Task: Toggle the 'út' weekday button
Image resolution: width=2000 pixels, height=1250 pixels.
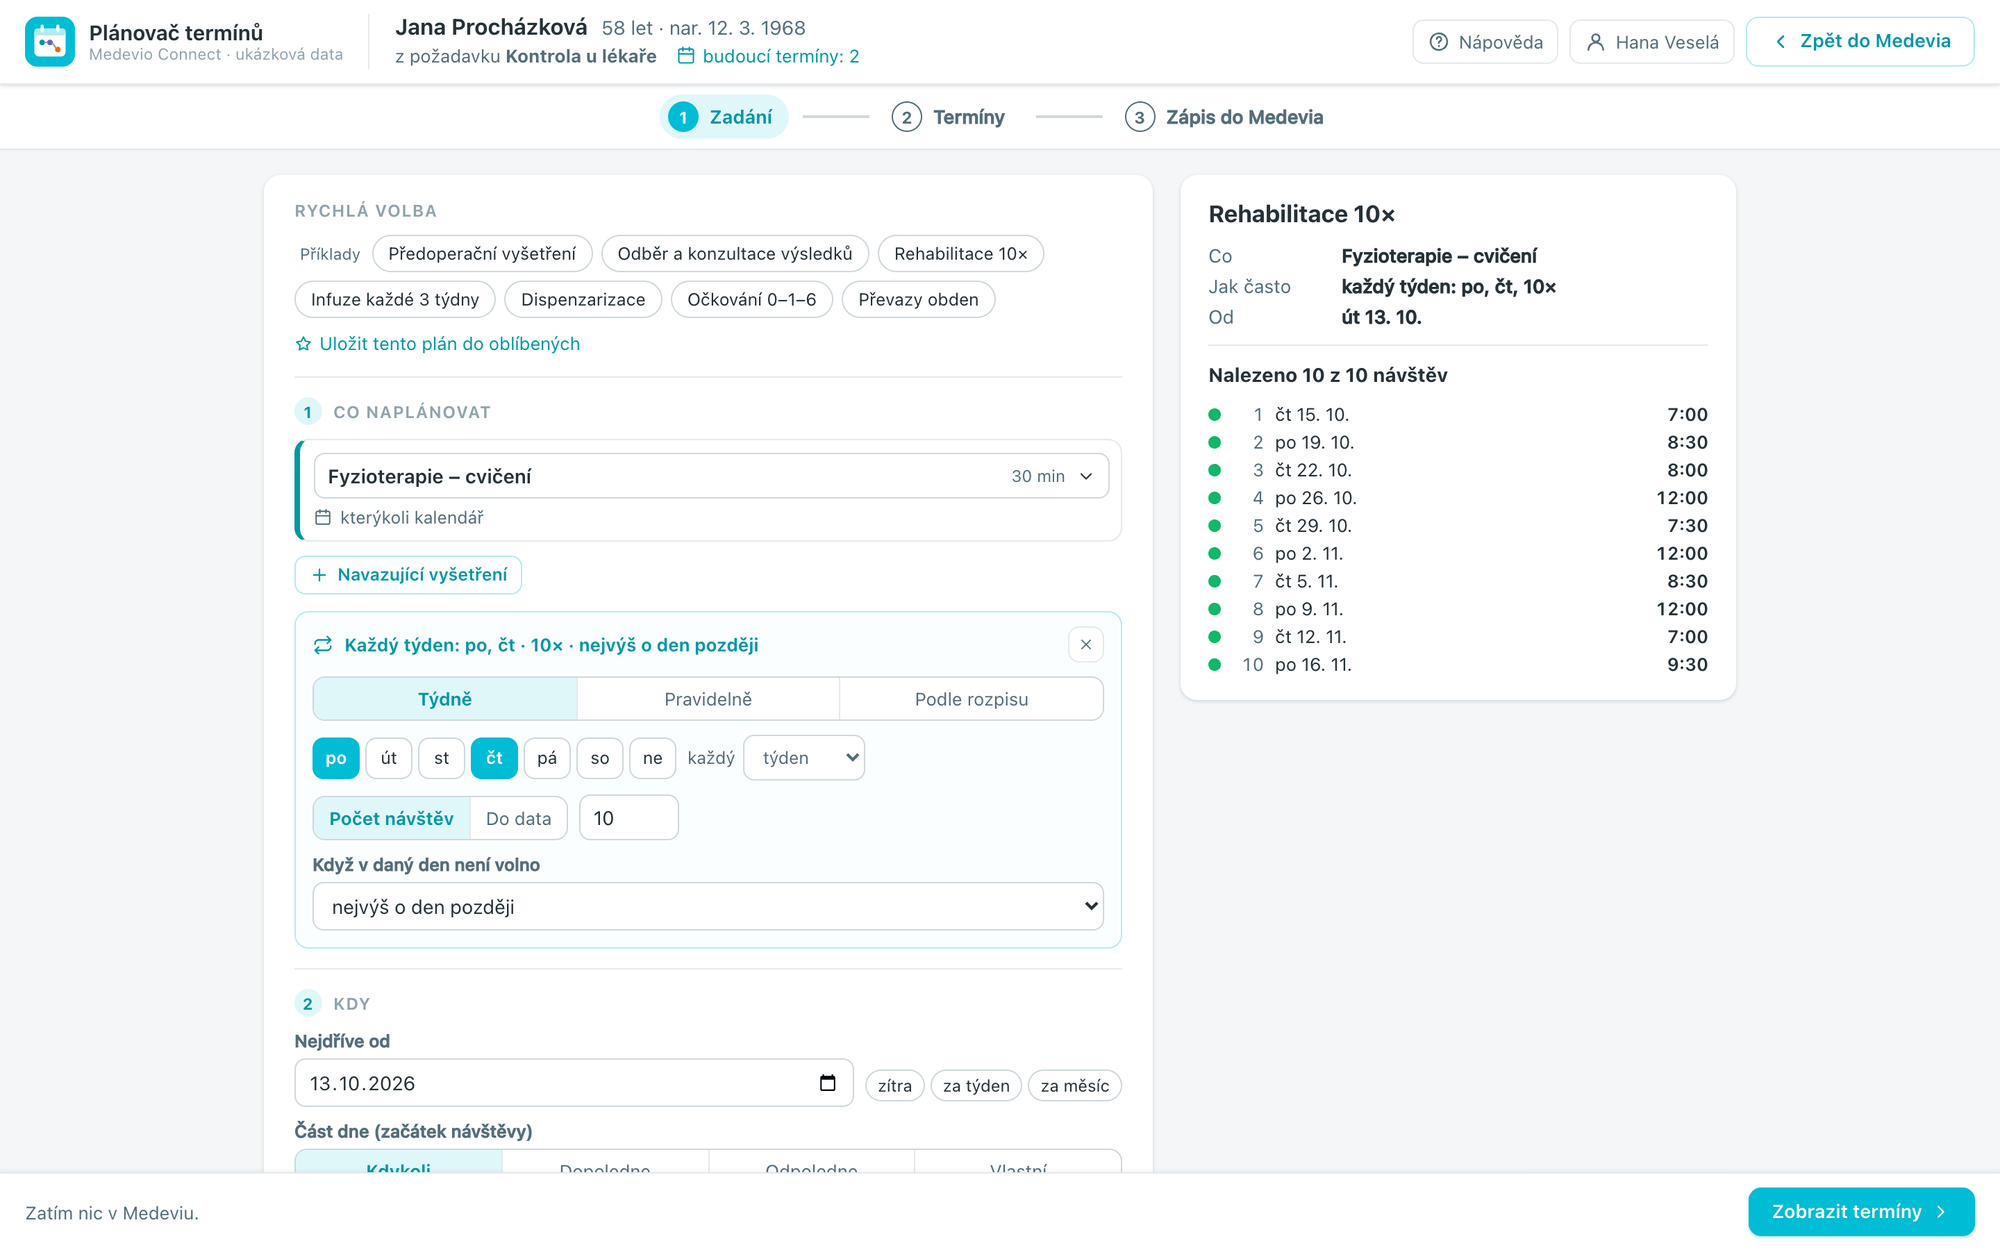Action: tap(389, 758)
